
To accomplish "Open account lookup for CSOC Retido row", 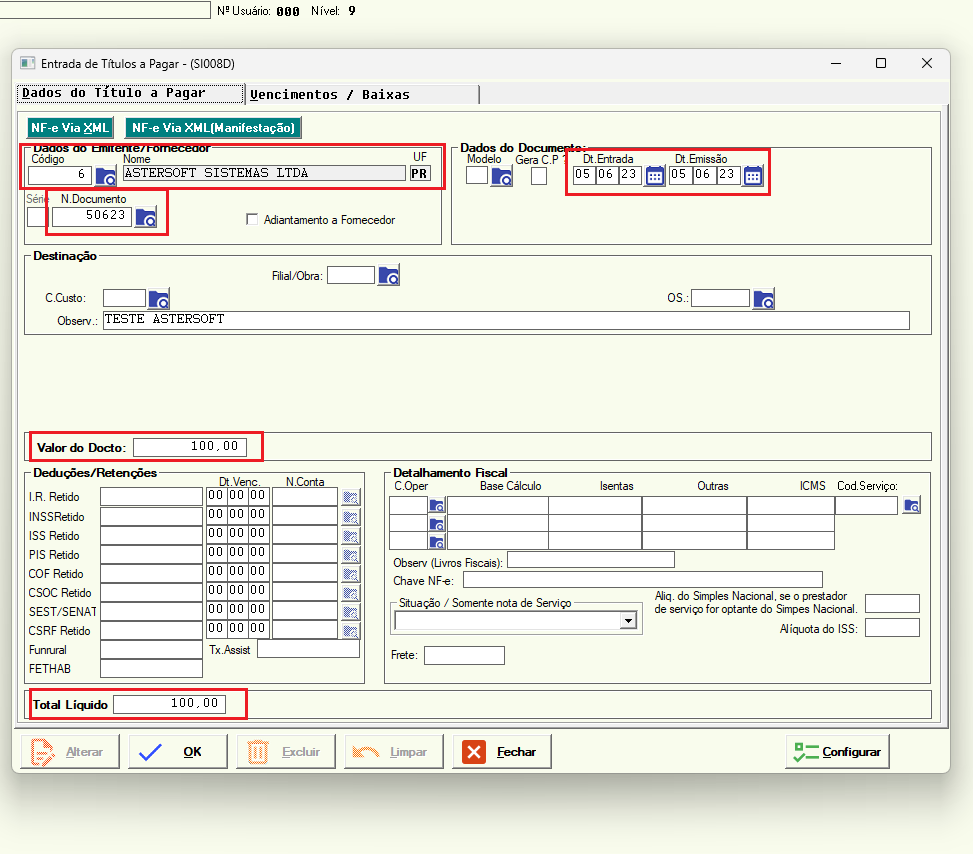I will tap(351, 593).
